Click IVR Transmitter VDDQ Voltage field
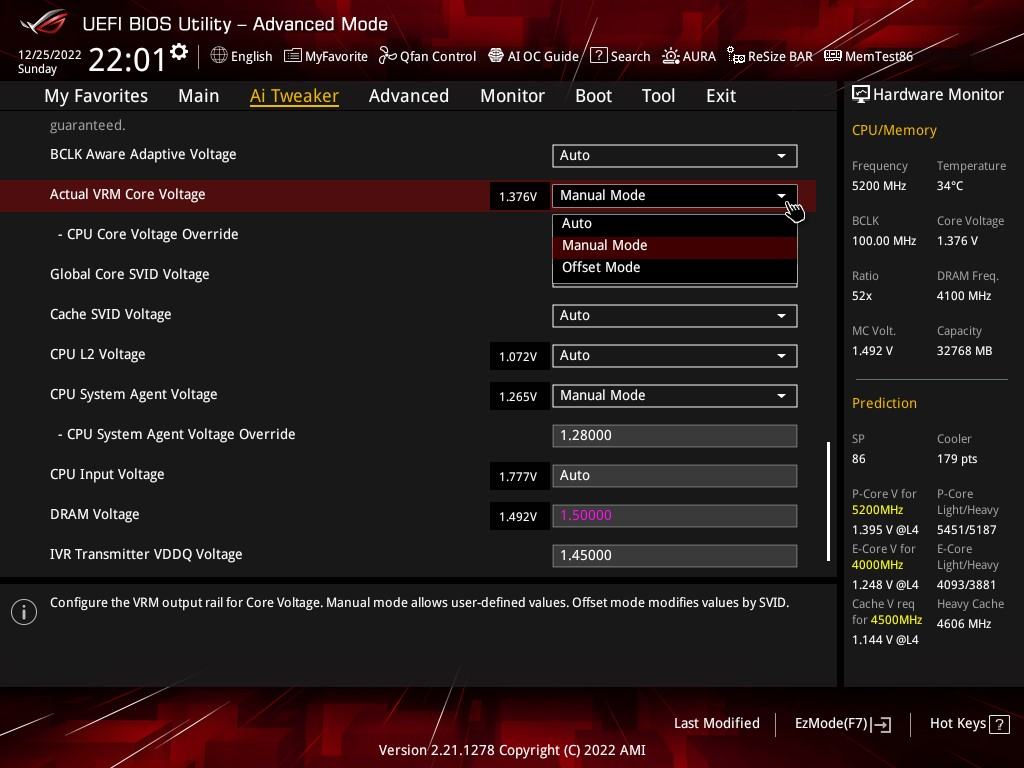The height and width of the screenshot is (768, 1024). pyautogui.click(x=675, y=555)
